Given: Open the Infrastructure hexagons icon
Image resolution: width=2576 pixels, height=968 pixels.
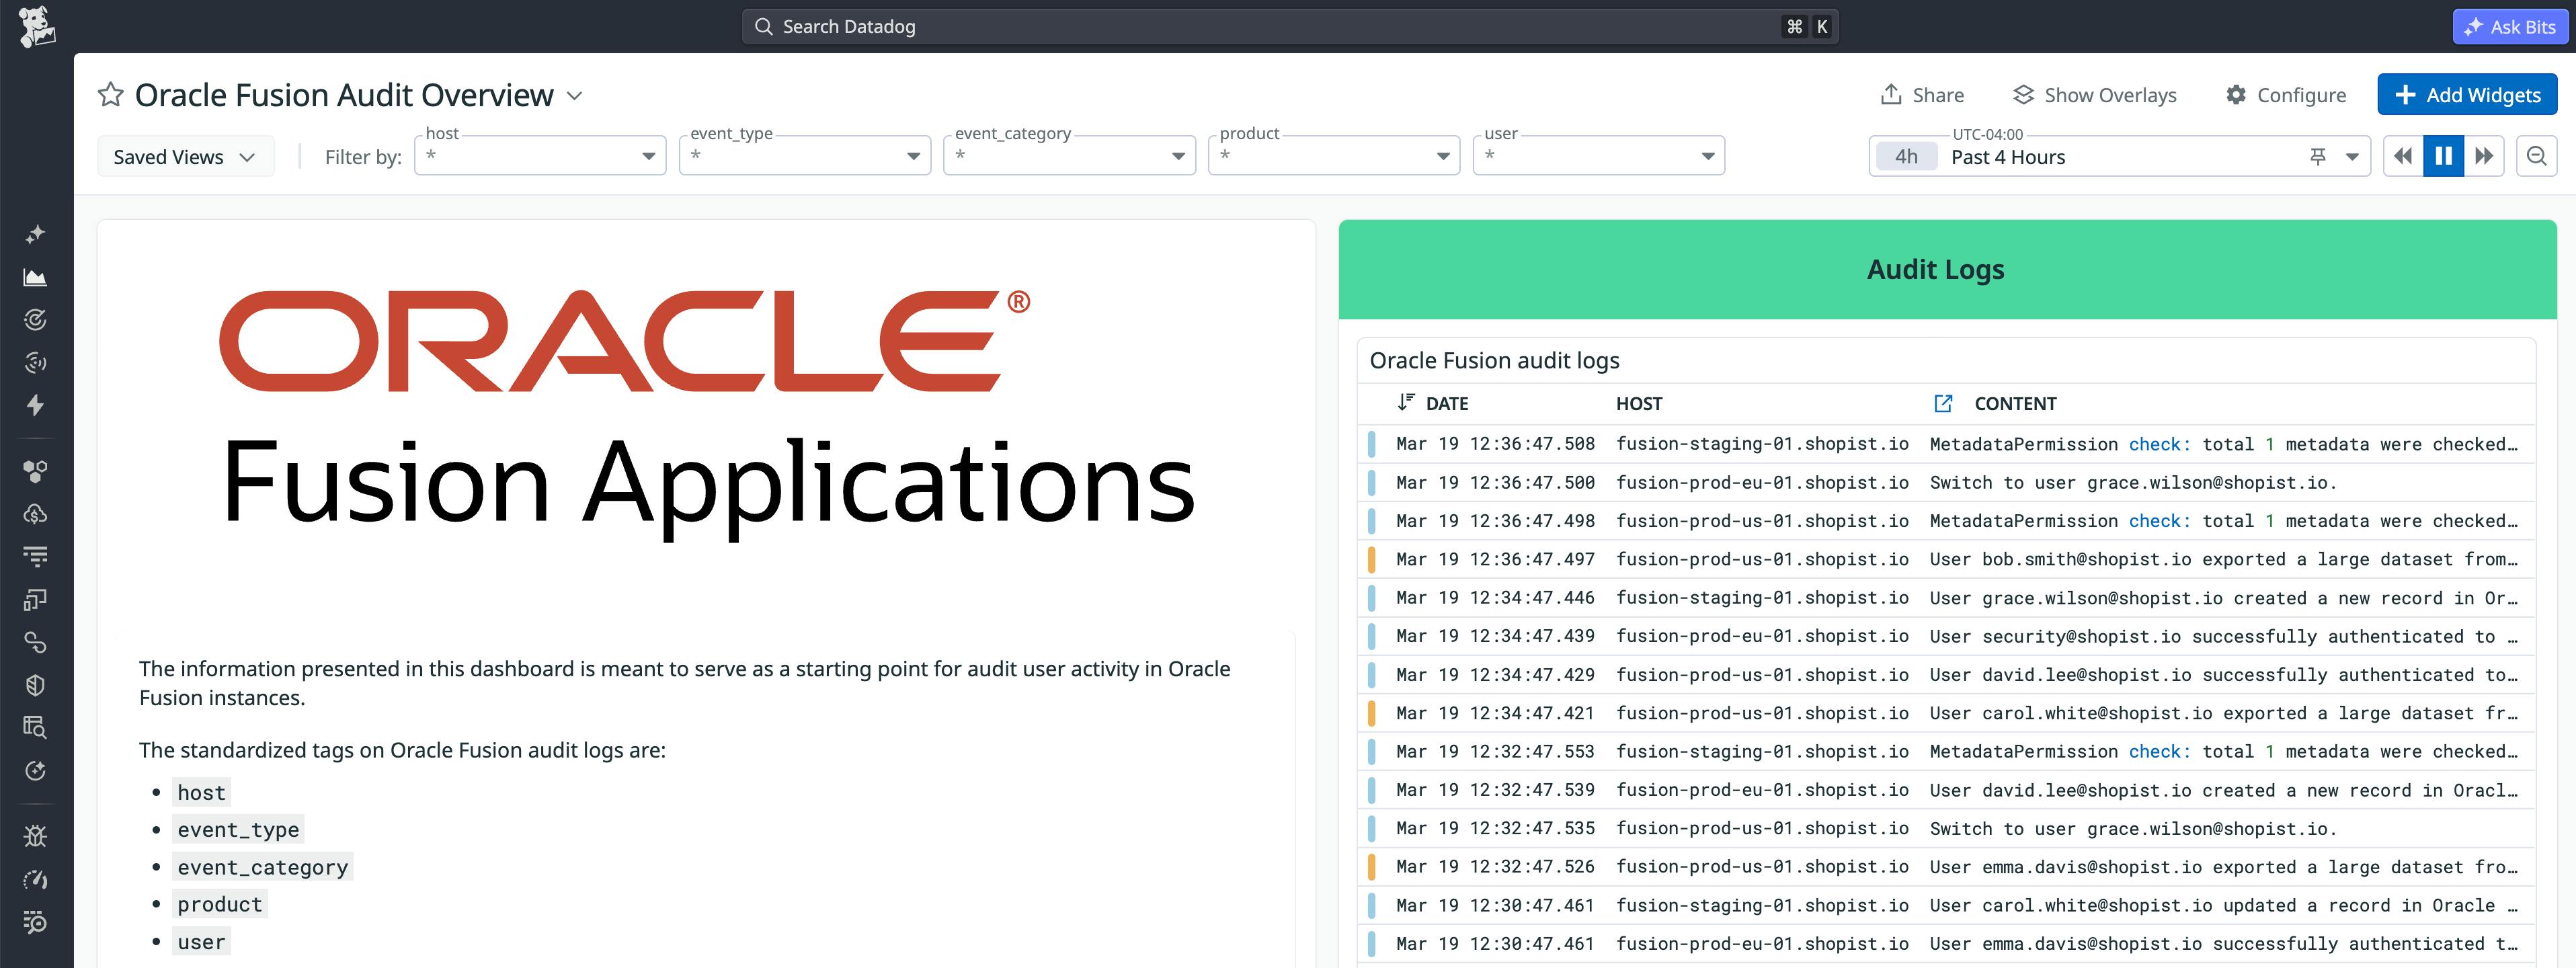Looking at the screenshot, I should [36, 469].
